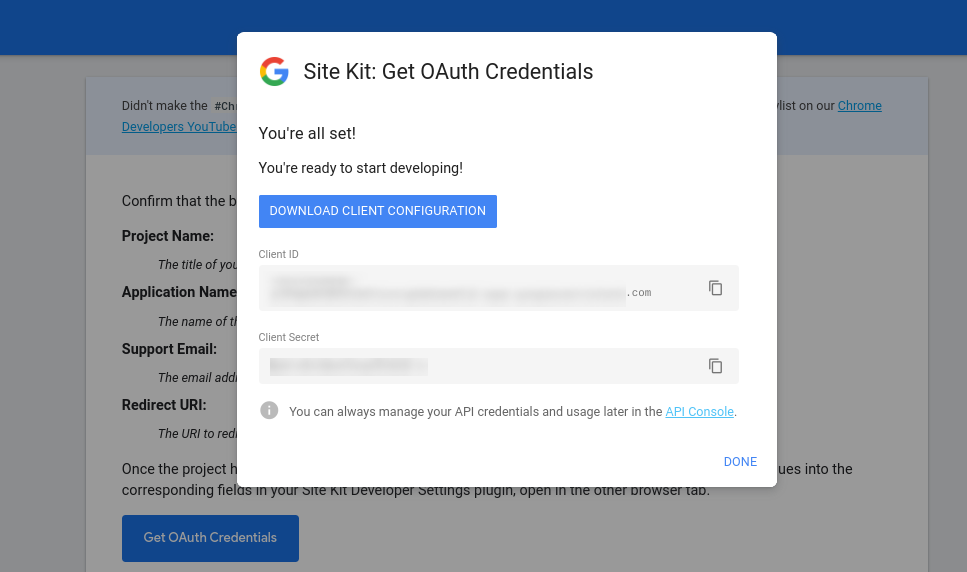Click the info icon beside API note
This screenshot has width=967, height=572.
click(x=269, y=410)
